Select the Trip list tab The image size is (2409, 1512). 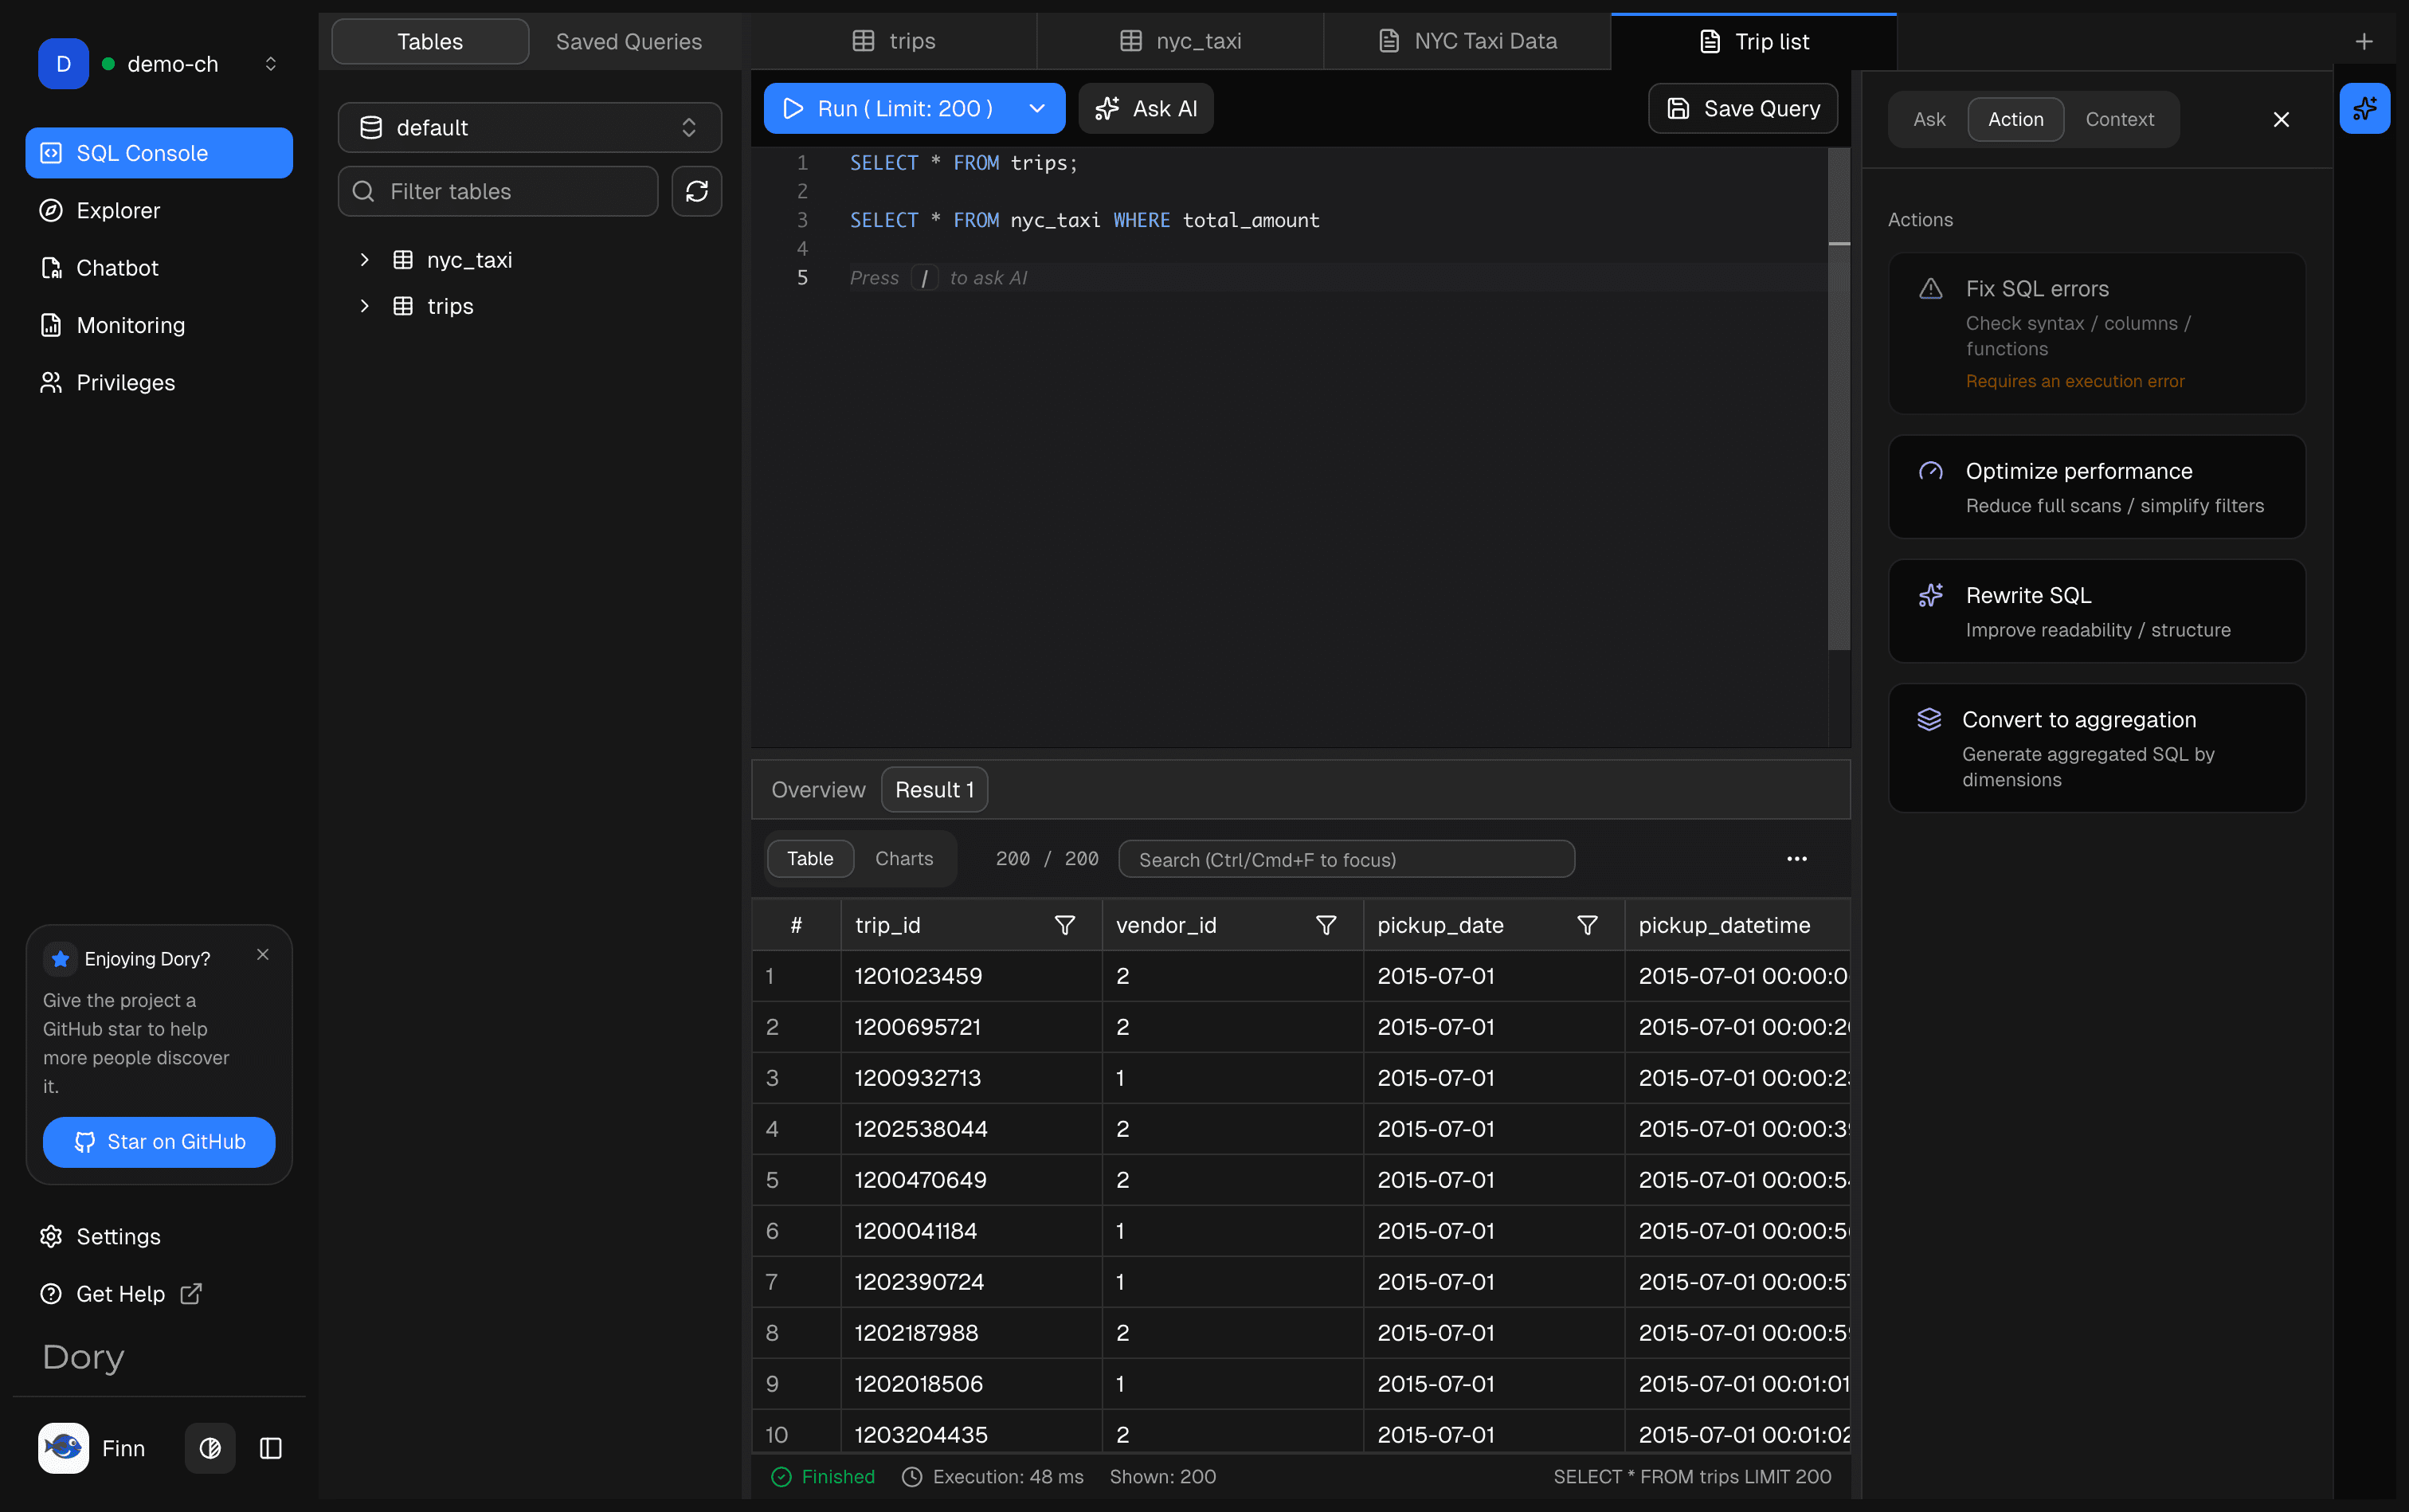[x=1753, y=41]
